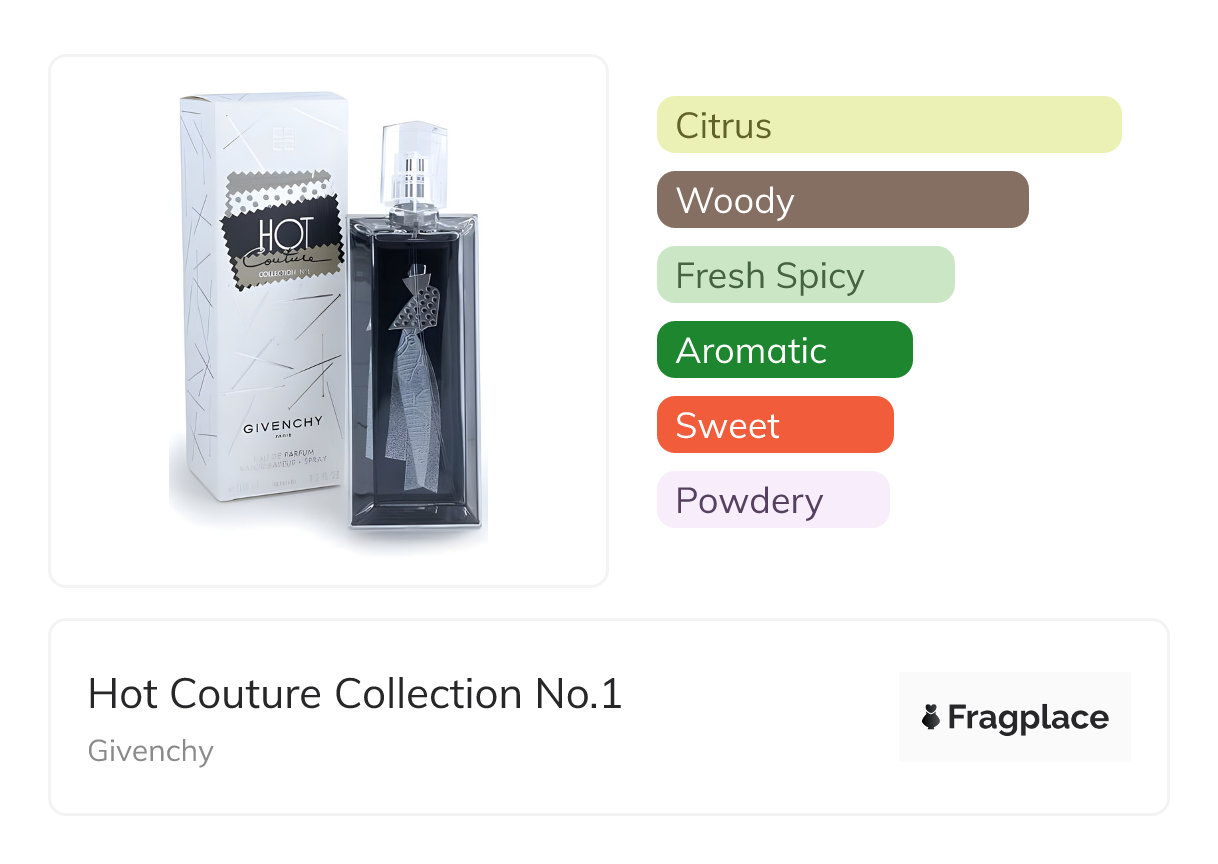Screen dimensions: 1218x864
Task: Click the Fragplace bottle icon in logo
Action: pos(931,717)
